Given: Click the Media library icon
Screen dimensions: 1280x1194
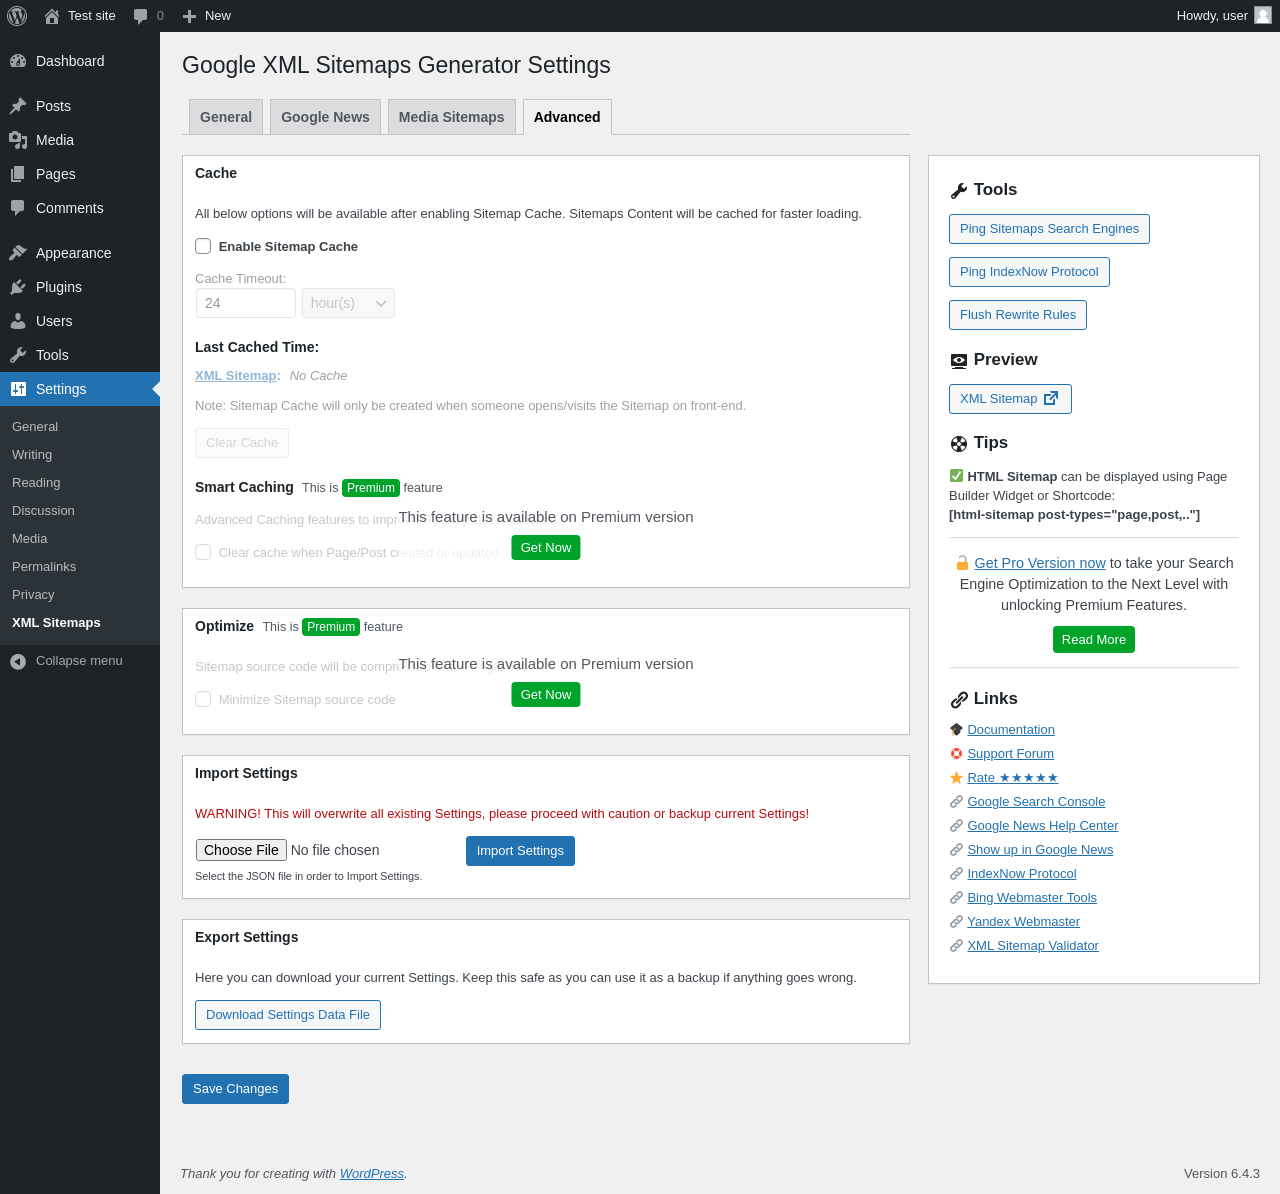Looking at the screenshot, I should (x=18, y=140).
